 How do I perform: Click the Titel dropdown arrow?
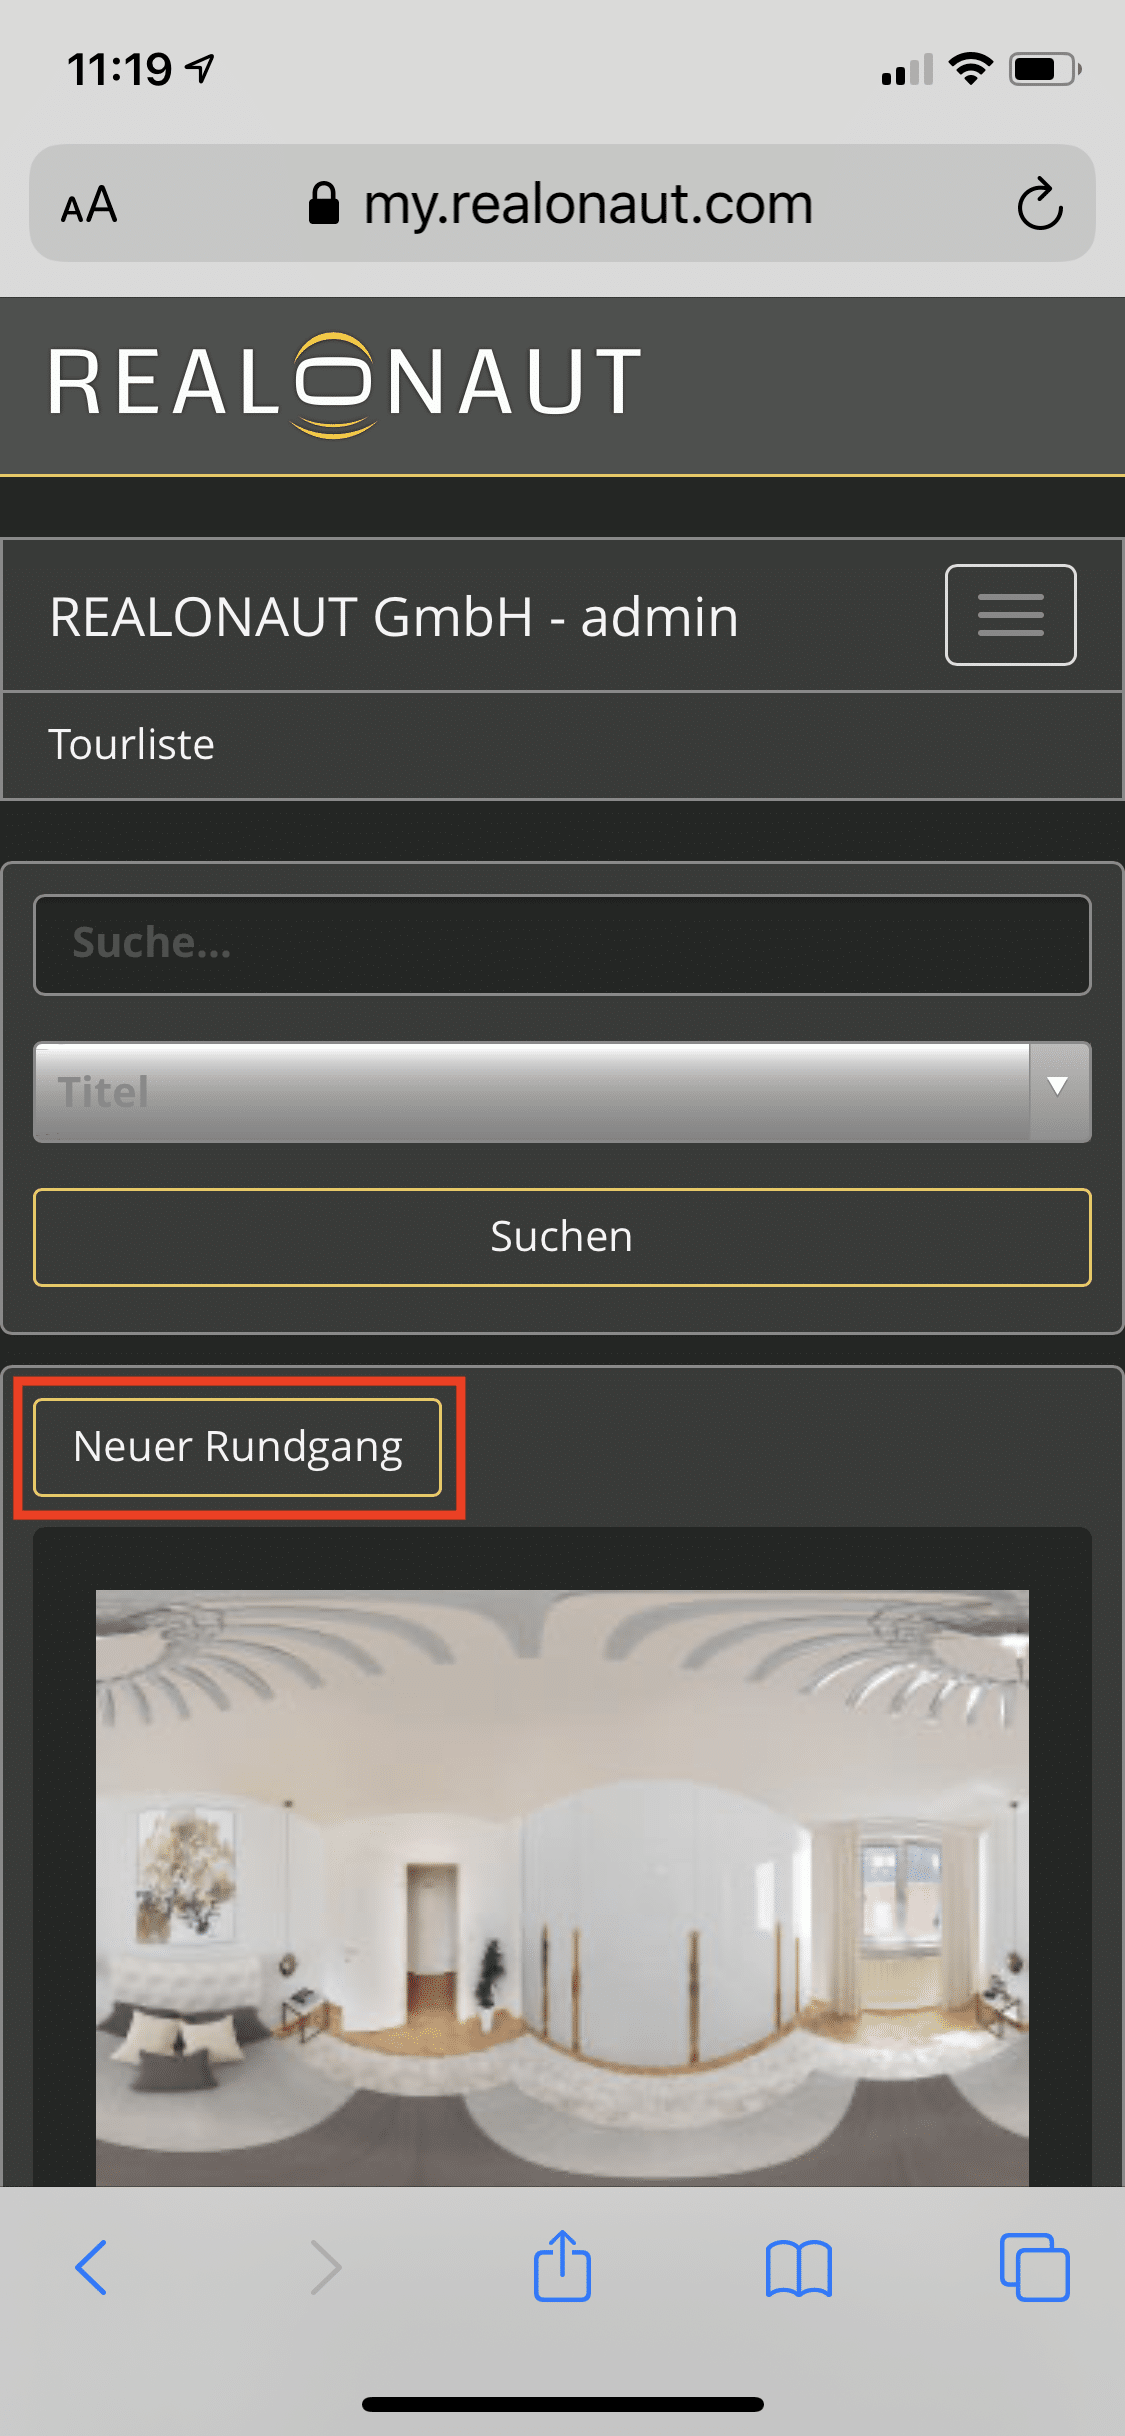point(1059,1088)
